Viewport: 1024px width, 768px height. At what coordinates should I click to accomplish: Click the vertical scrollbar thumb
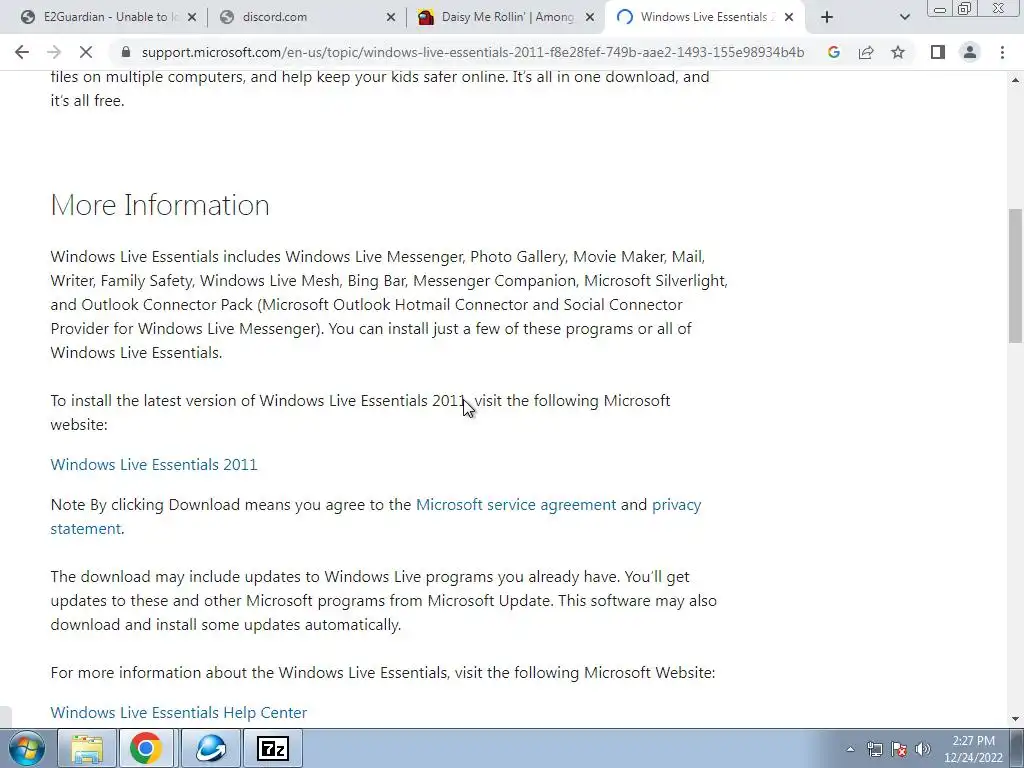point(1016,275)
